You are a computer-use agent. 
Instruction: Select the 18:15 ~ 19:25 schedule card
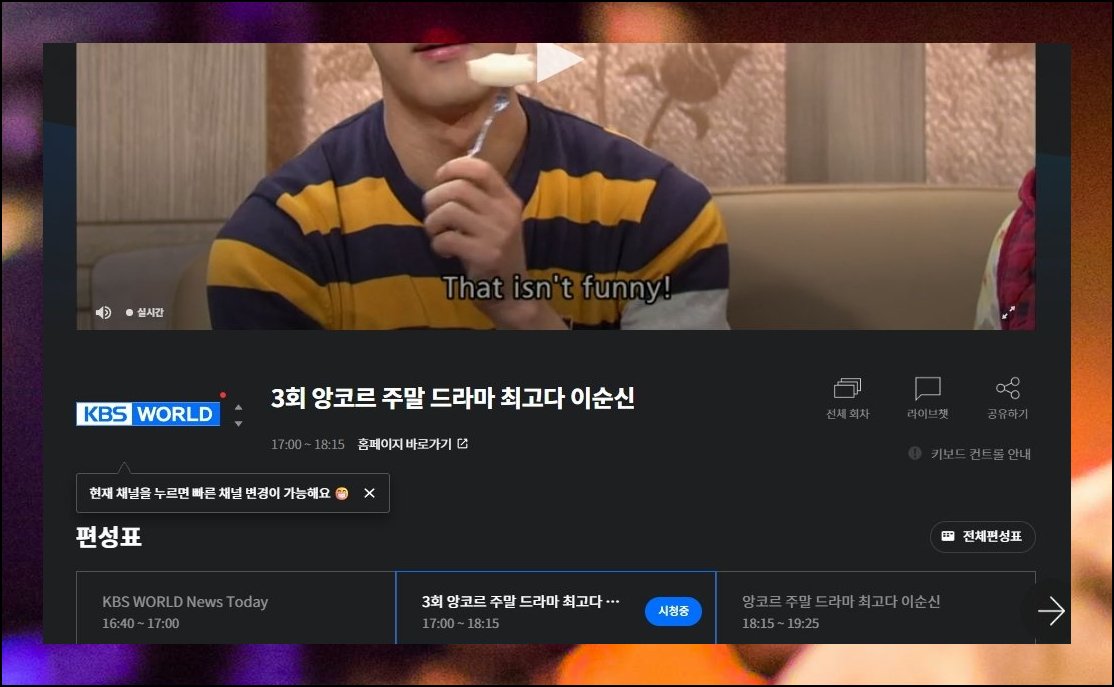(x=875, y=608)
